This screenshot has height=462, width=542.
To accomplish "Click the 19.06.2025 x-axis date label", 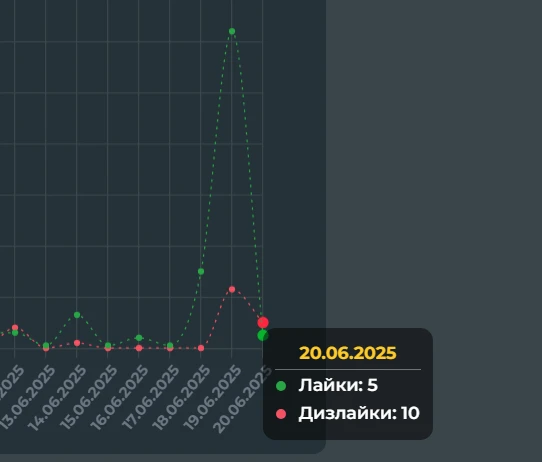I will pos(212,397).
